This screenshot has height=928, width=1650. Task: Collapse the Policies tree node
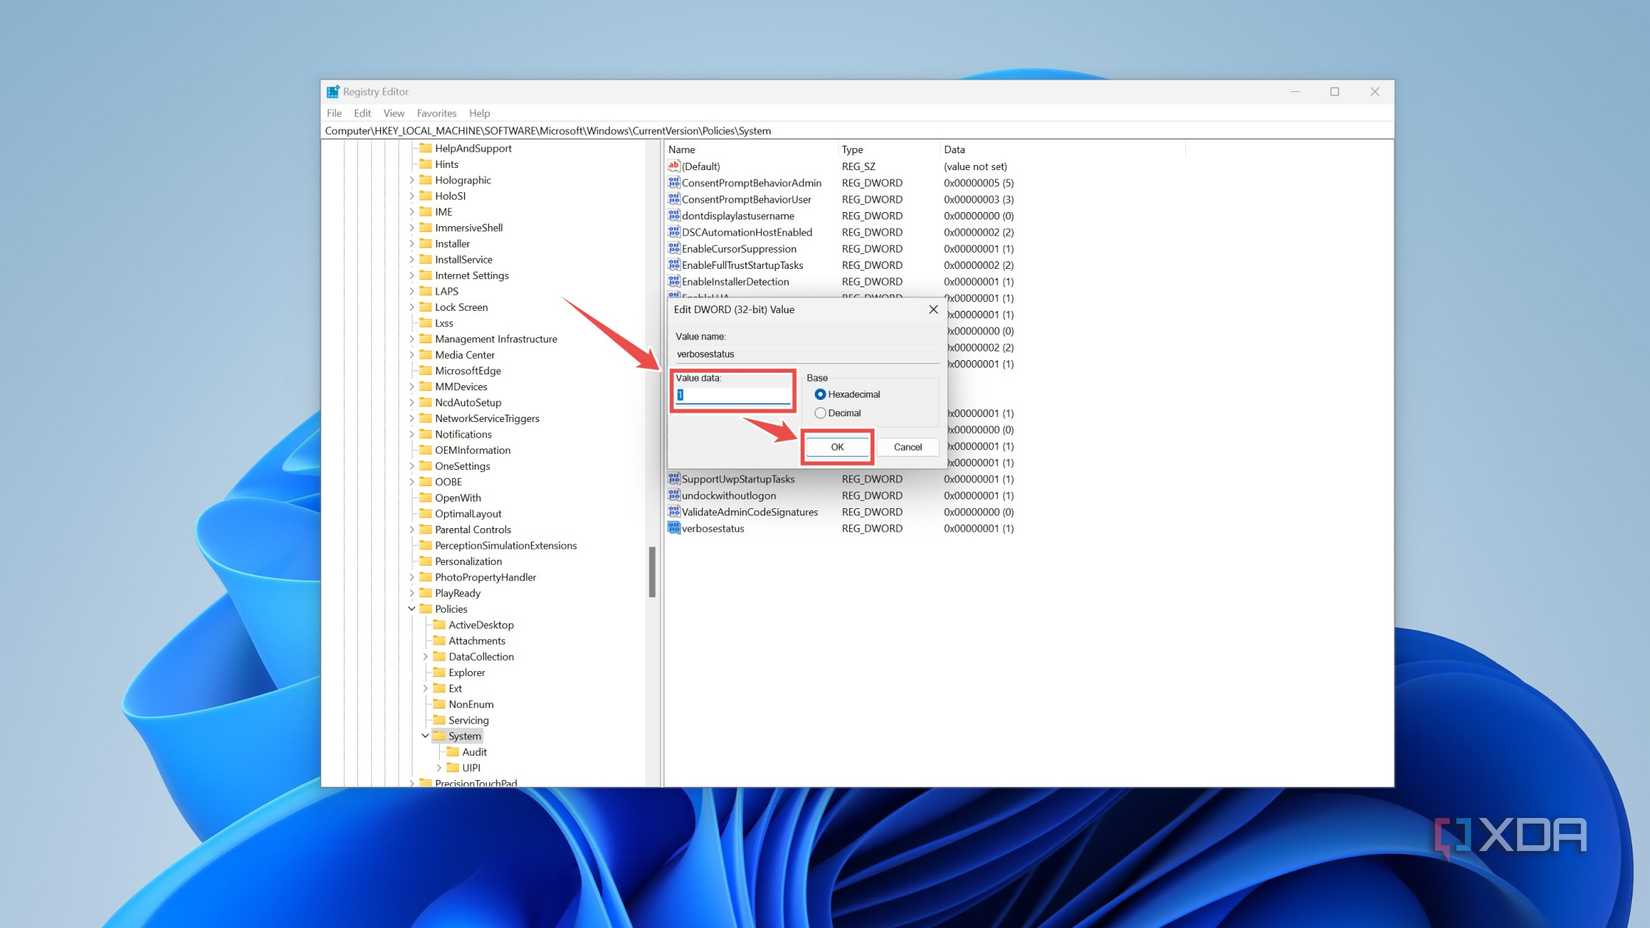412,609
